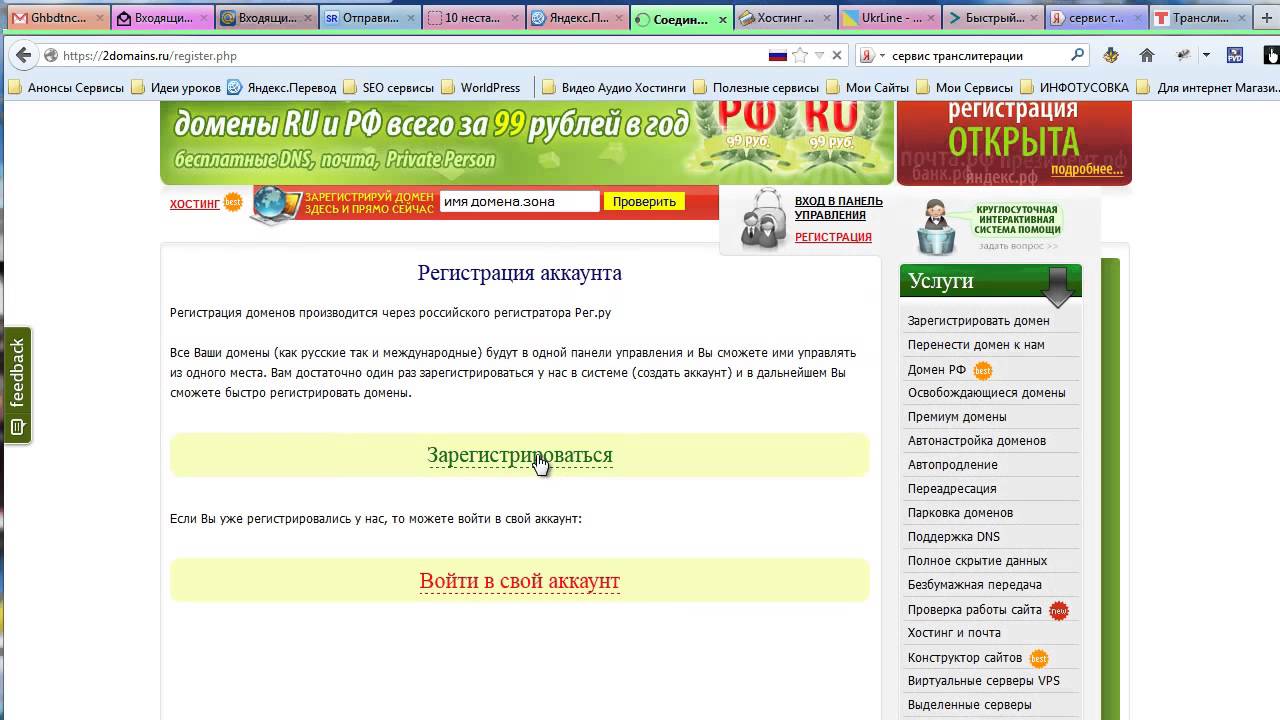
Task: Go back with the browser back arrow
Action: click(x=22, y=56)
